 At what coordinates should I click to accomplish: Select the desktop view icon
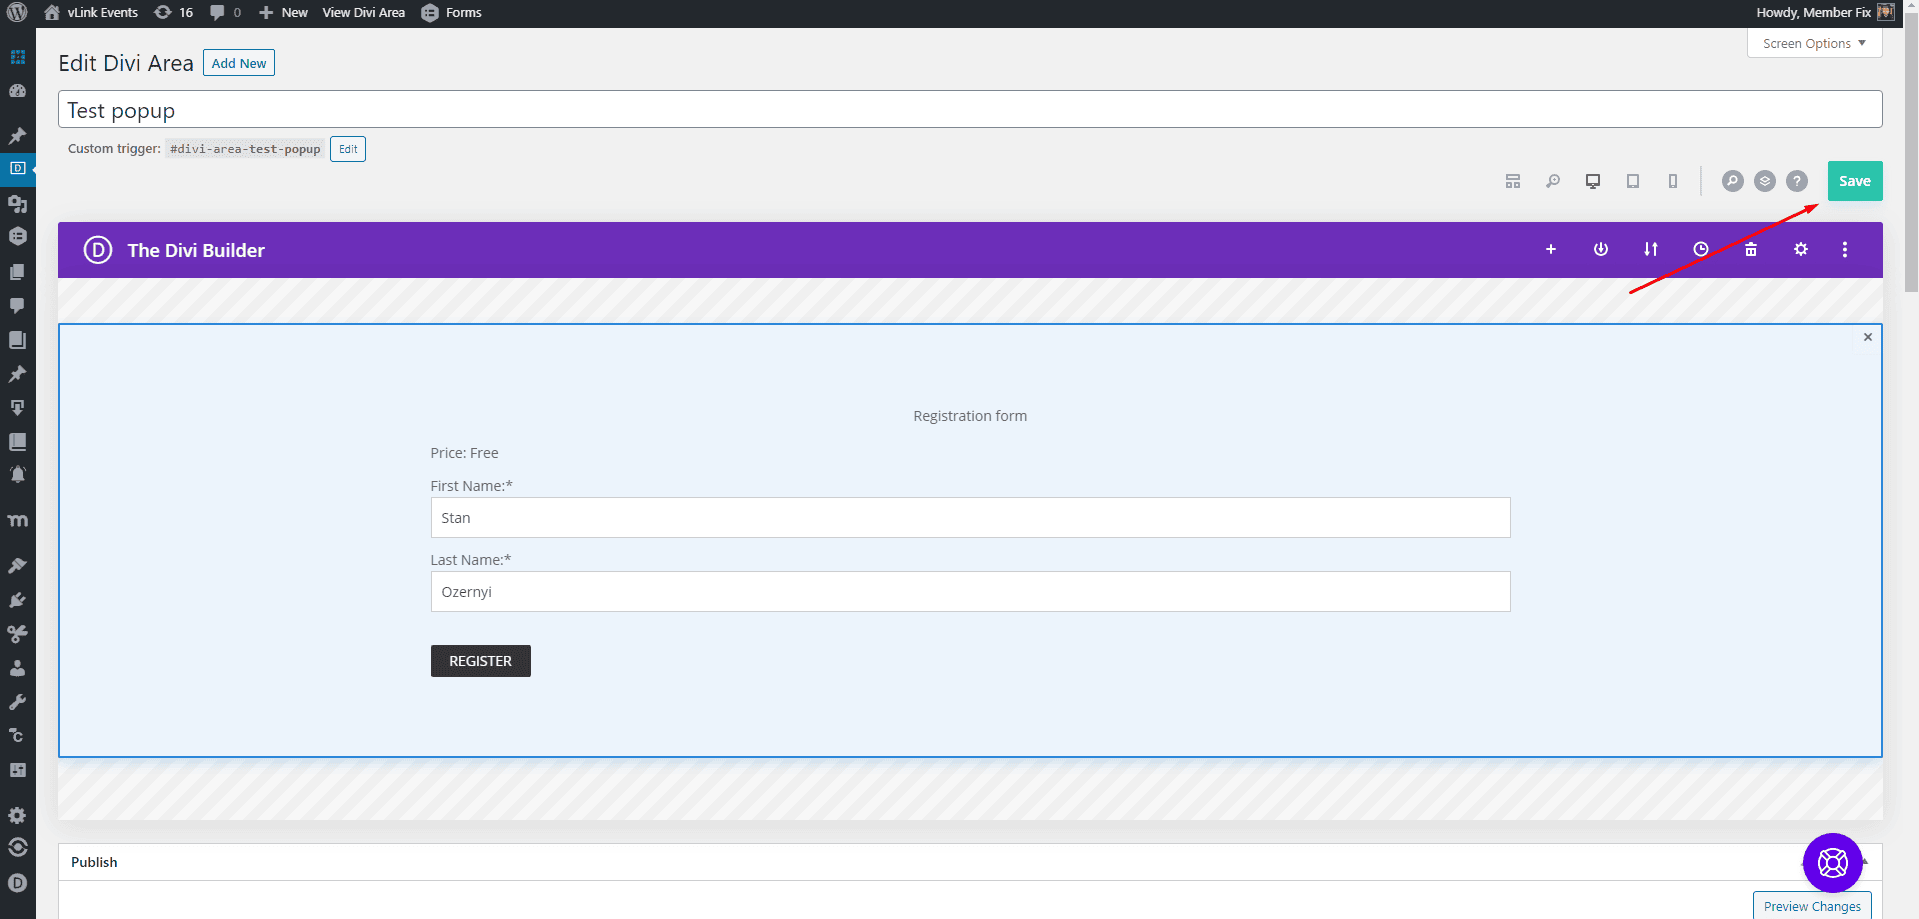coord(1593,181)
